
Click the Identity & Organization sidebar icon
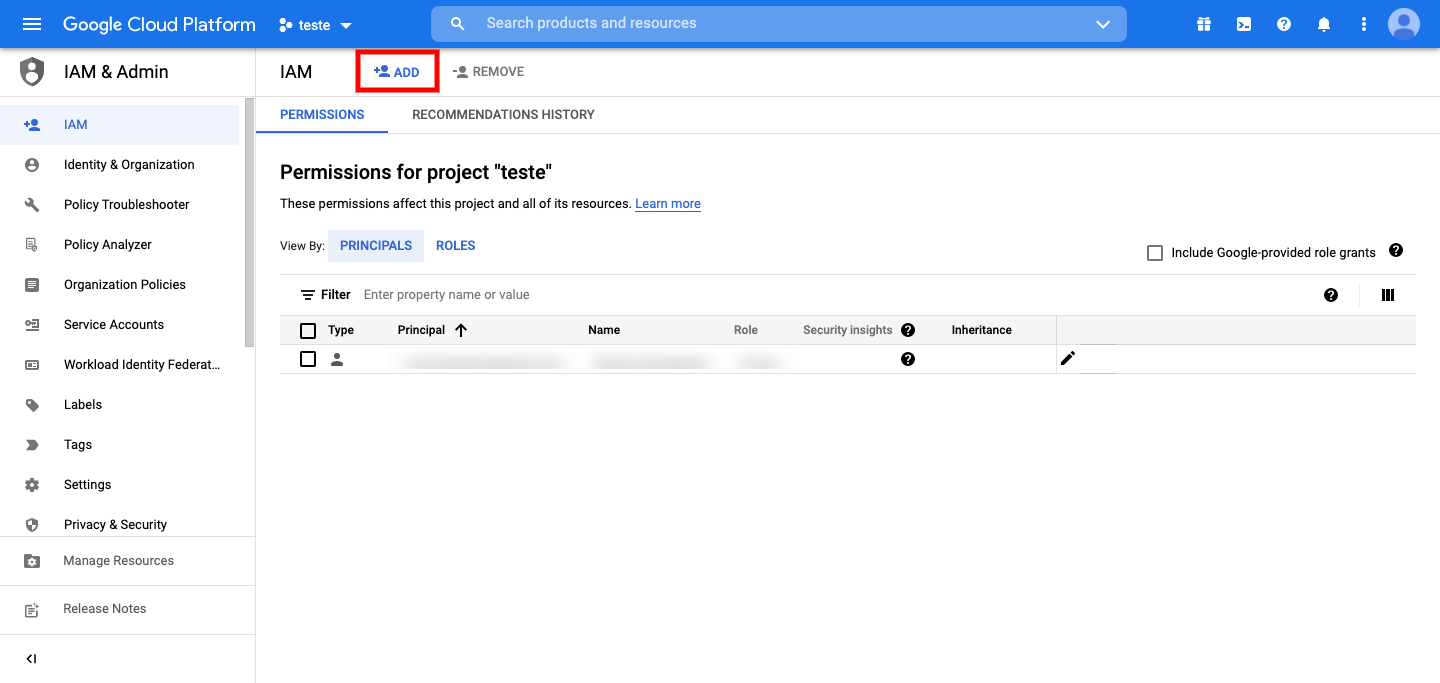click(32, 165)
